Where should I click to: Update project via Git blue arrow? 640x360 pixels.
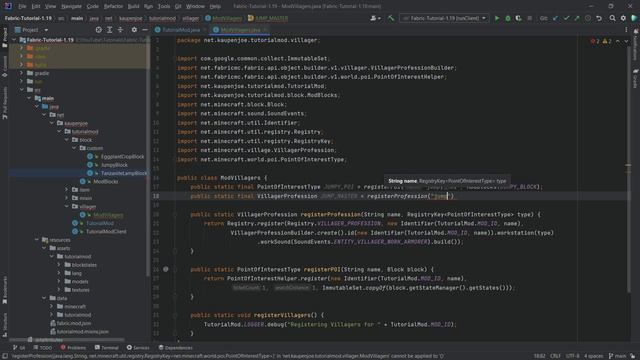coord(556,18)
